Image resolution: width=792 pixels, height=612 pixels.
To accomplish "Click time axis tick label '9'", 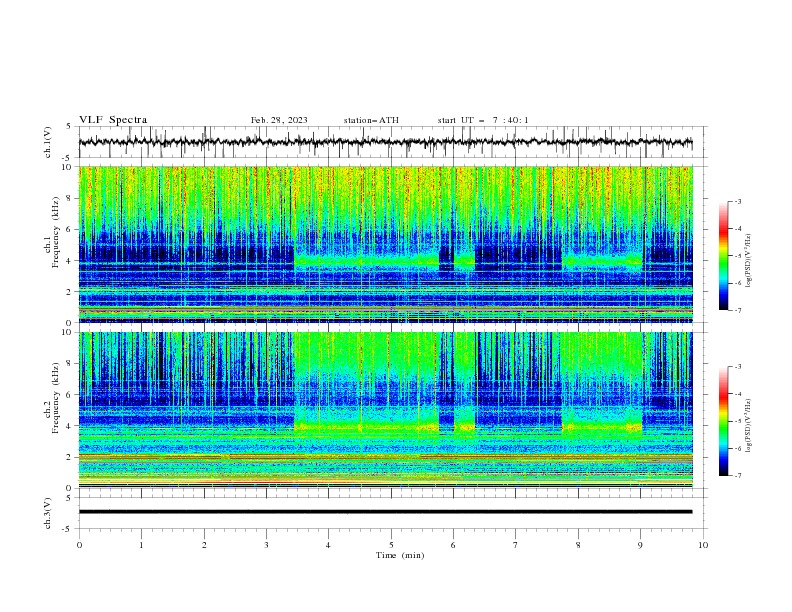I will click(640, 545).
